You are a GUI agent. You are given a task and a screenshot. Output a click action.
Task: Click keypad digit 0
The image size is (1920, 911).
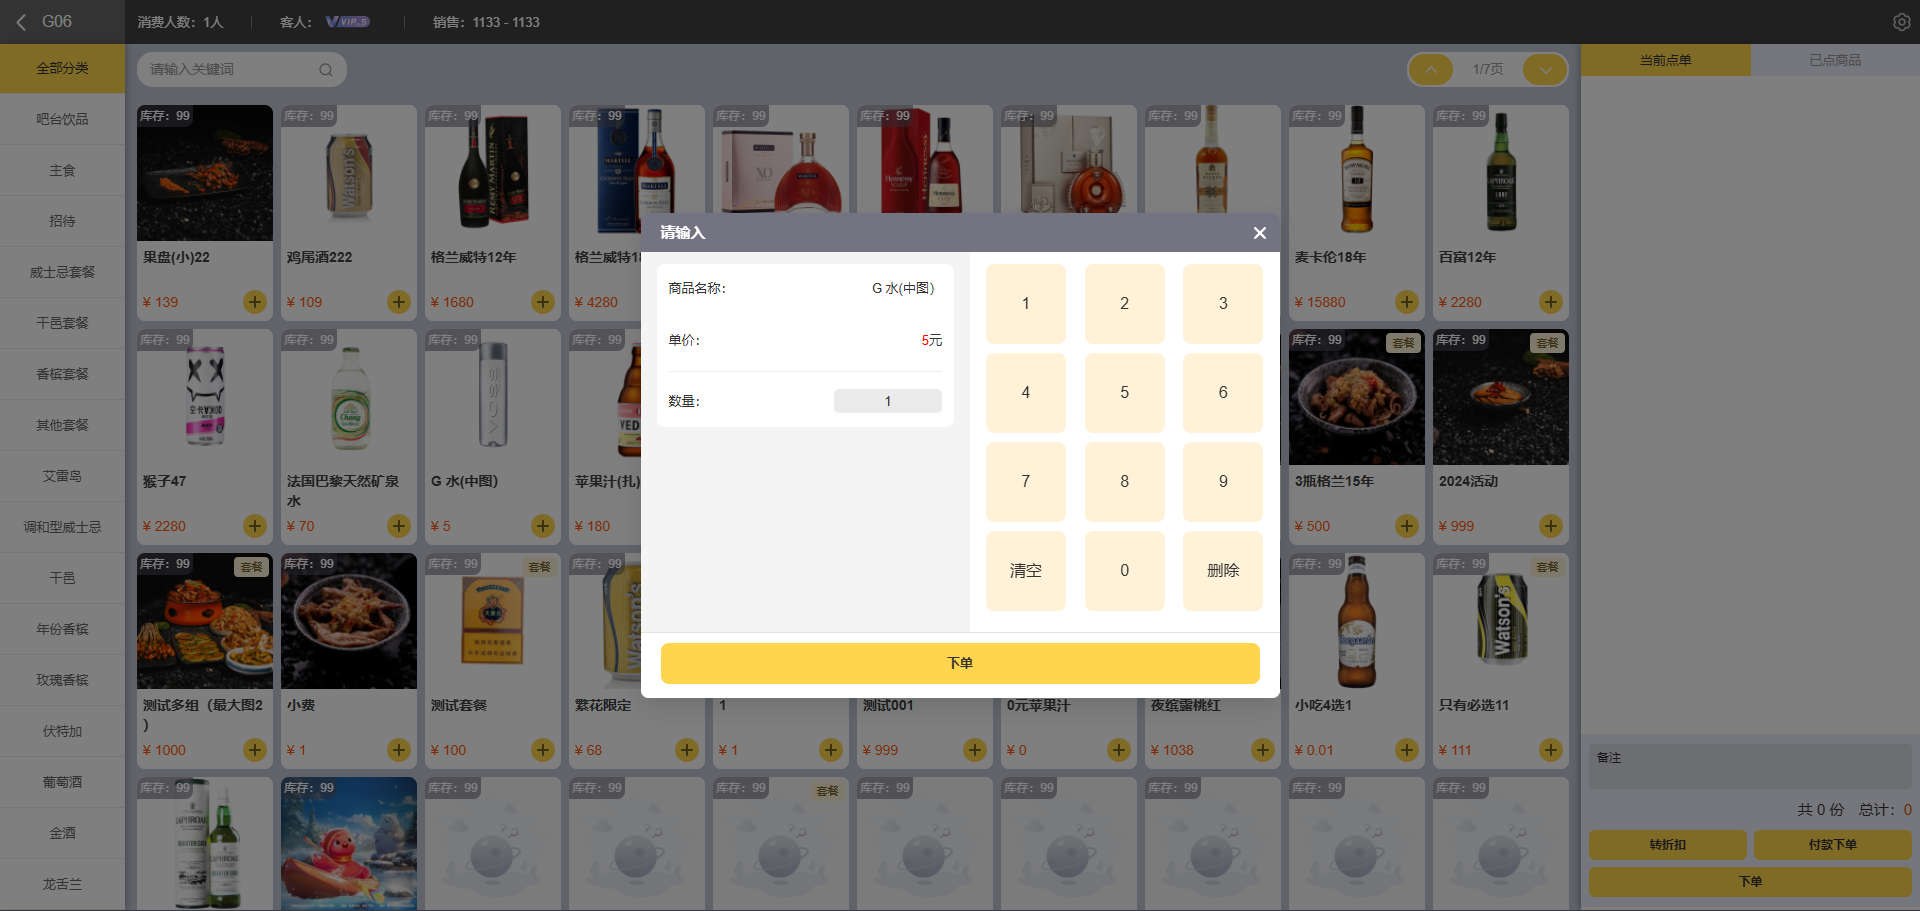click(1124, 571)
